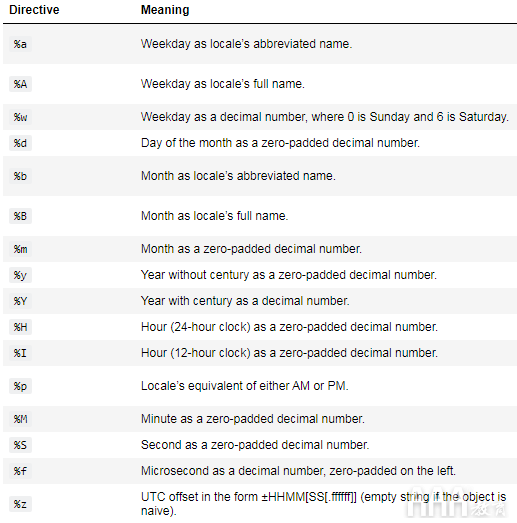The height and width of the screenshot is (523, 517).
Task: Click the %M minute directive badge
Action: coord(20,419)
